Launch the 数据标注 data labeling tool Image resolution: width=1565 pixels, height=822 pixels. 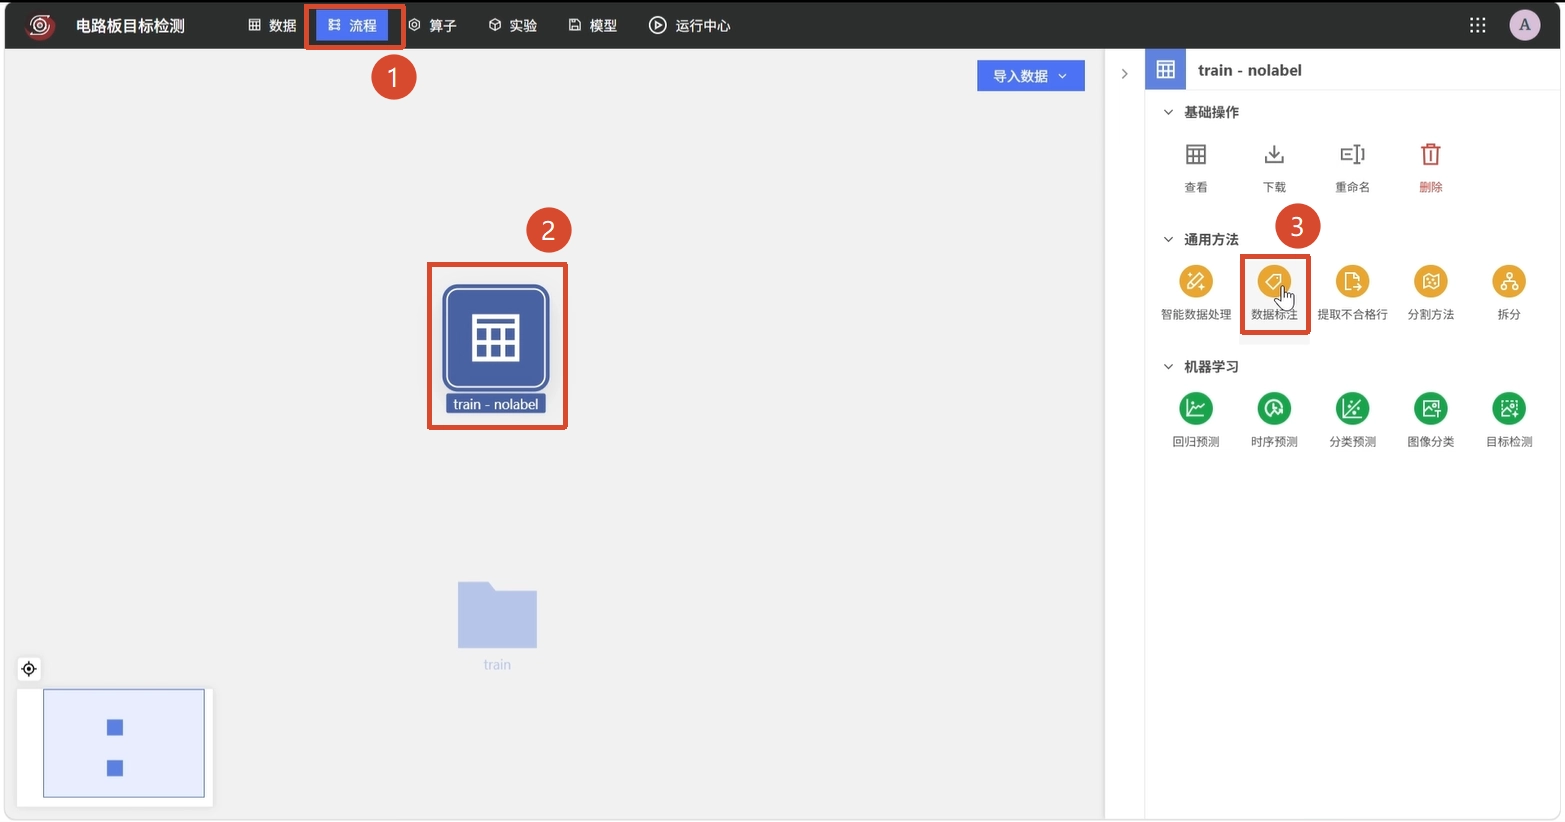point(1274,282)
